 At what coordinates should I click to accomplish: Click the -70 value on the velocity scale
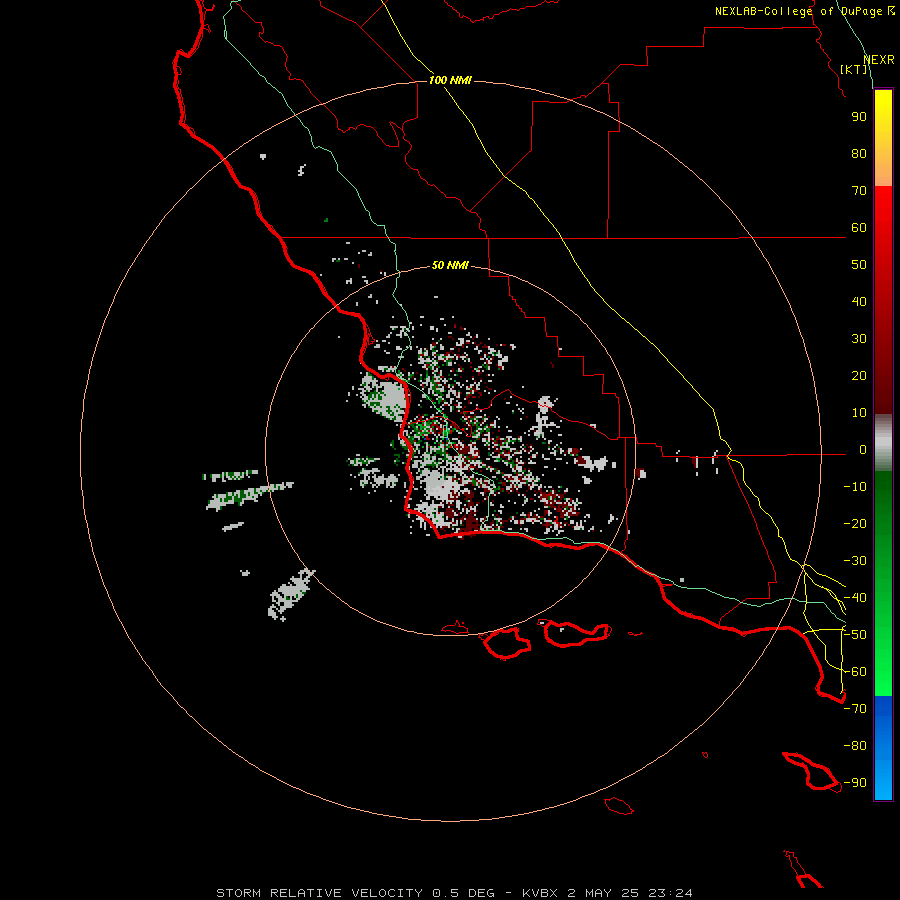[855, 709]
